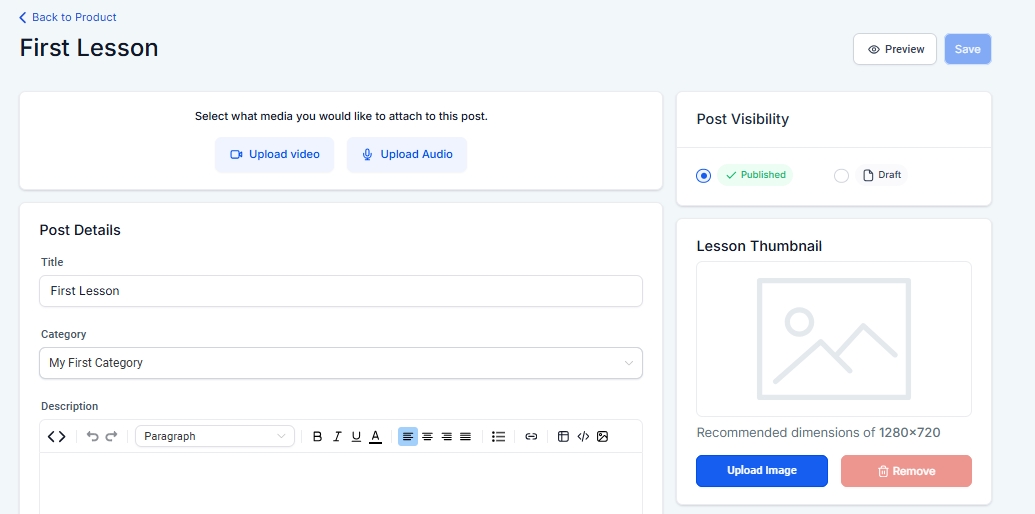Apply bold formatting in description editor
Viewport: 1035px width, 514px height.
[x=318, y=437]
